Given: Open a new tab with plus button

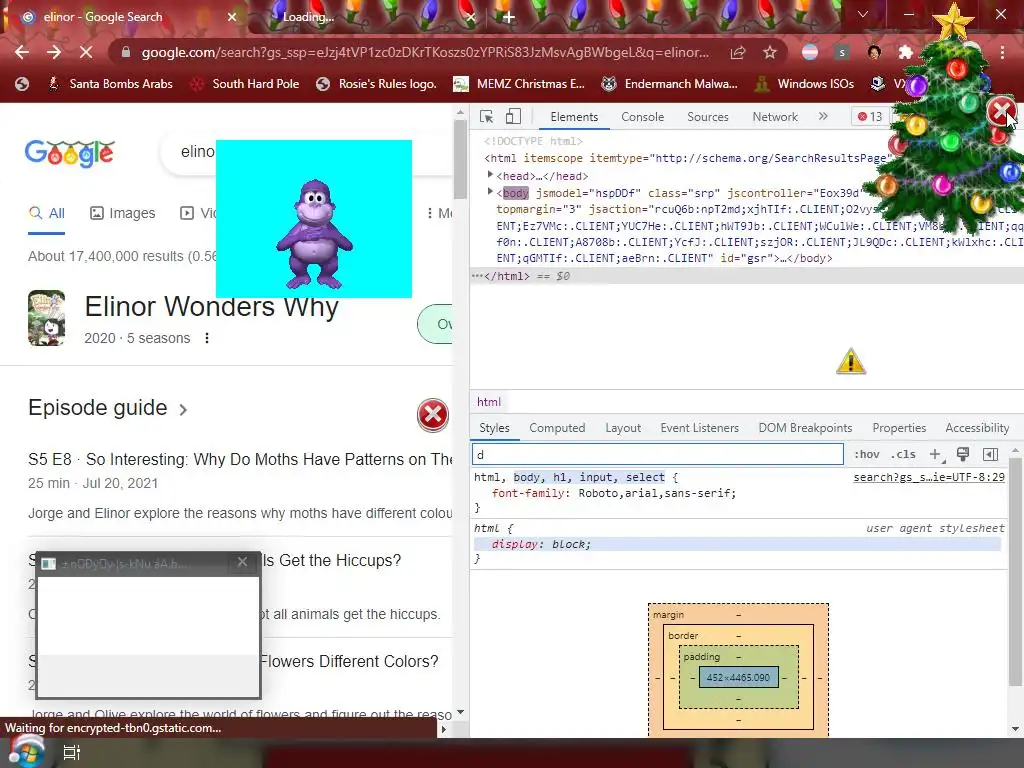Looking at the screenshot, I should tap(509, 18).
